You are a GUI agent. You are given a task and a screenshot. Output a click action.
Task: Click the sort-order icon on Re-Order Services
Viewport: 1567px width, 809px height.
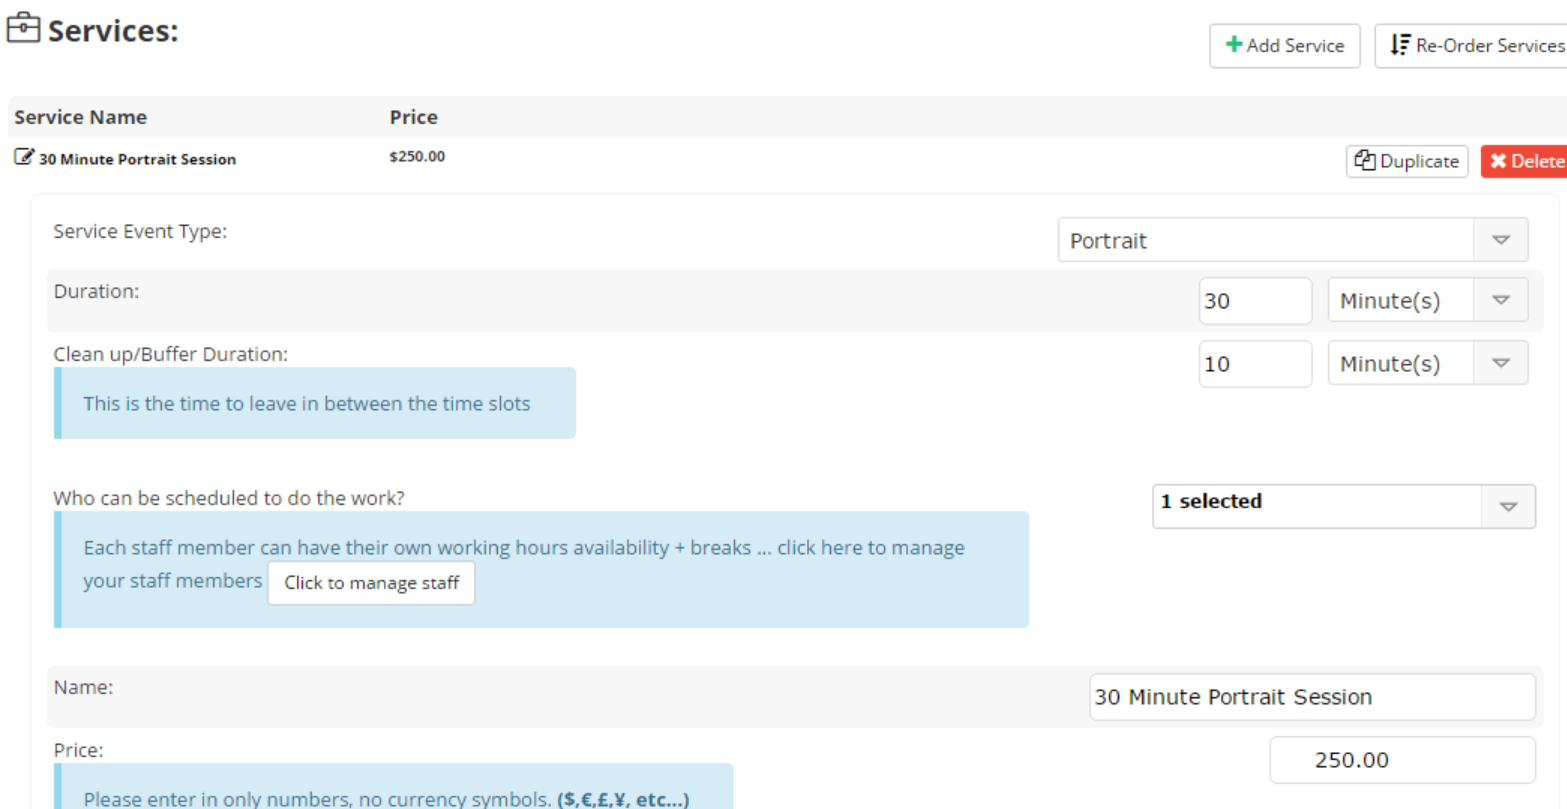click(1402, 45)
